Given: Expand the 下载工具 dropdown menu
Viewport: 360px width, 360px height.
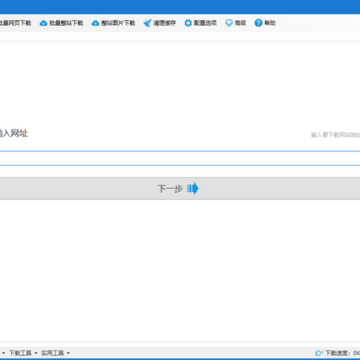Looking at the screenshot, I should [23, 353].
